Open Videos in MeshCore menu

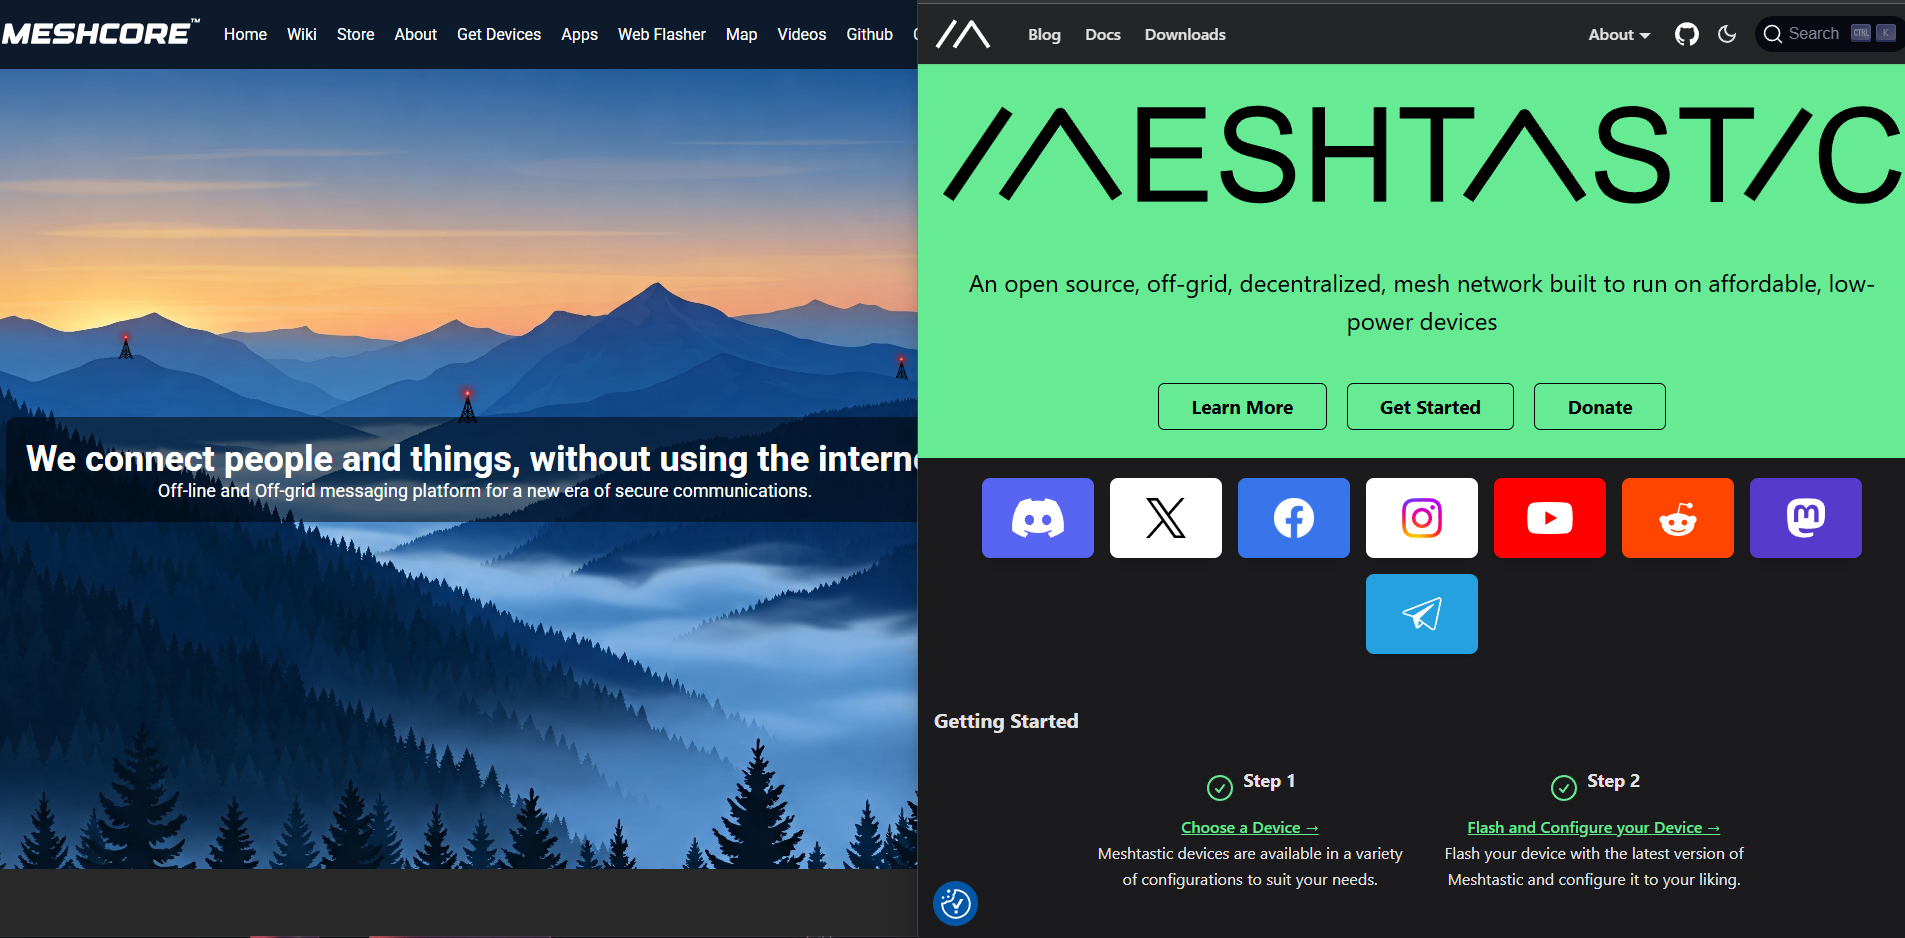[802, 34]
